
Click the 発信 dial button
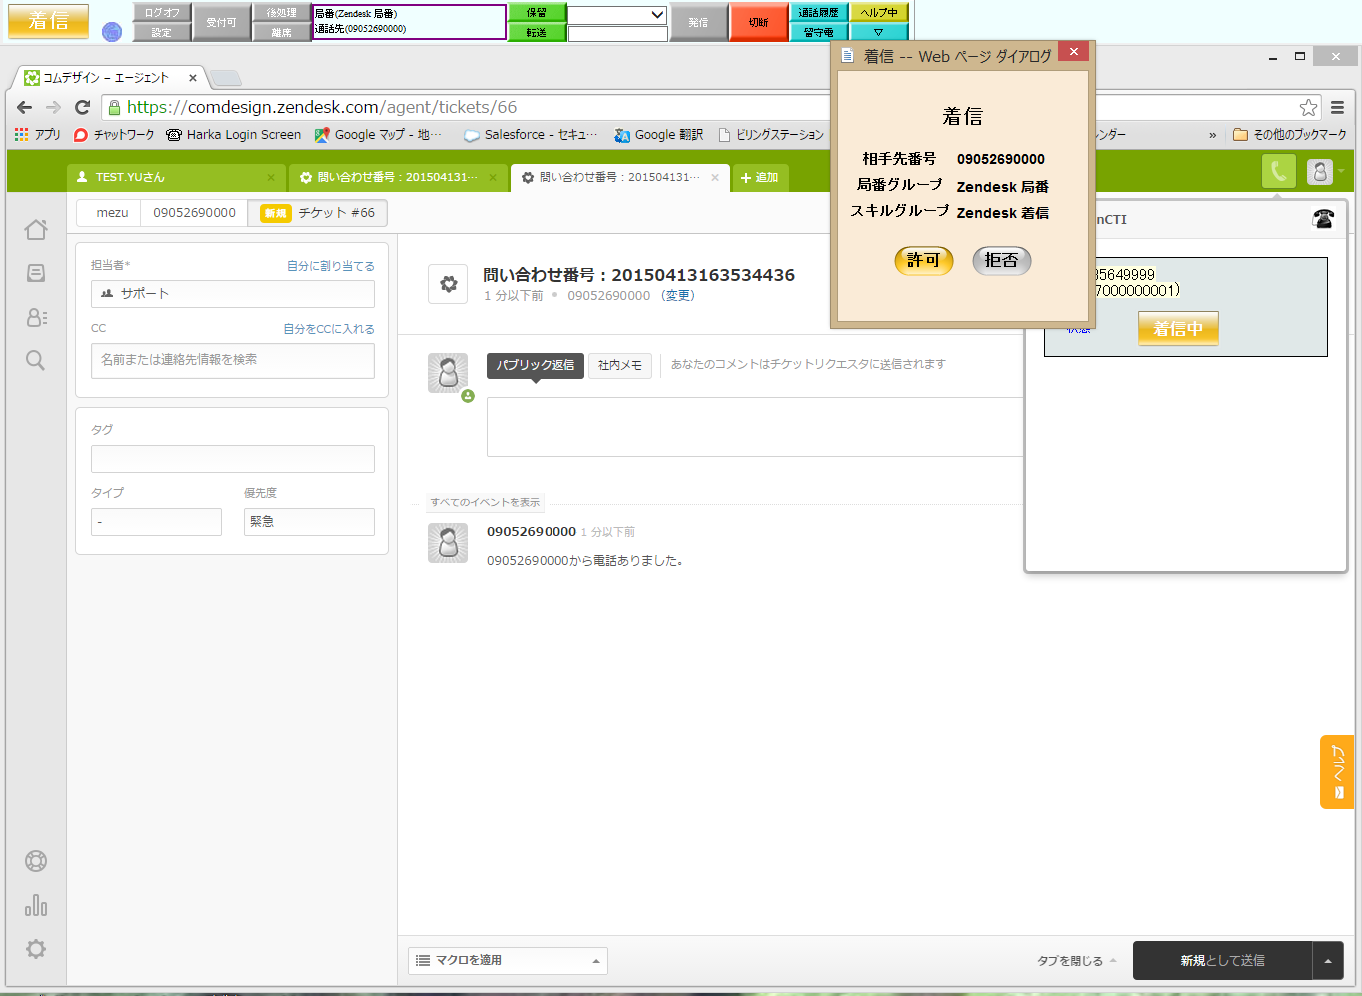698,22
